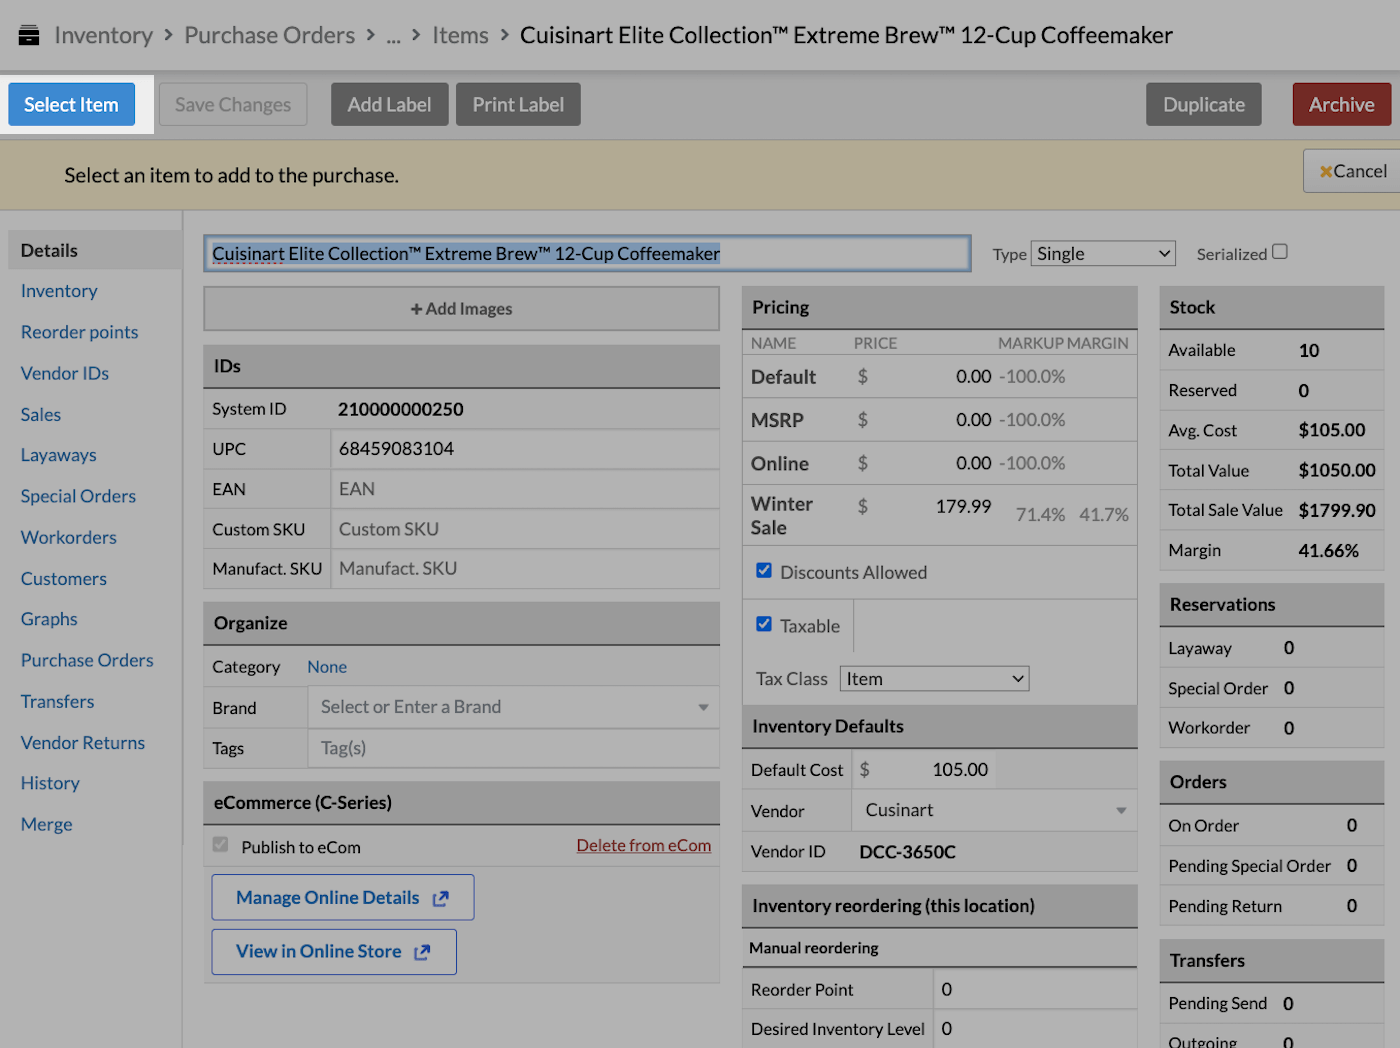Select History in the left sidebar
Viewport: 1400px width, 1048px height.
coord(49,783)
